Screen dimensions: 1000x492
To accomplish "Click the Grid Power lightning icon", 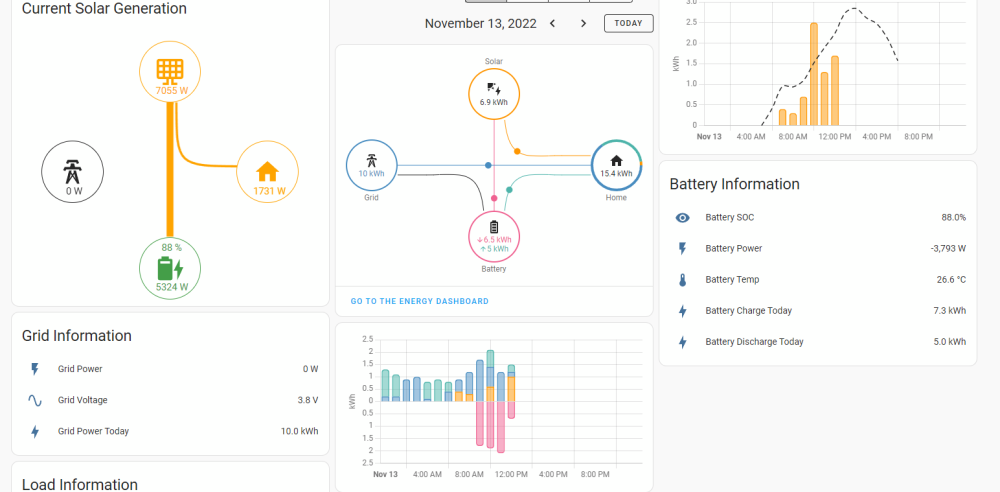I will click(x=35, y=369).
